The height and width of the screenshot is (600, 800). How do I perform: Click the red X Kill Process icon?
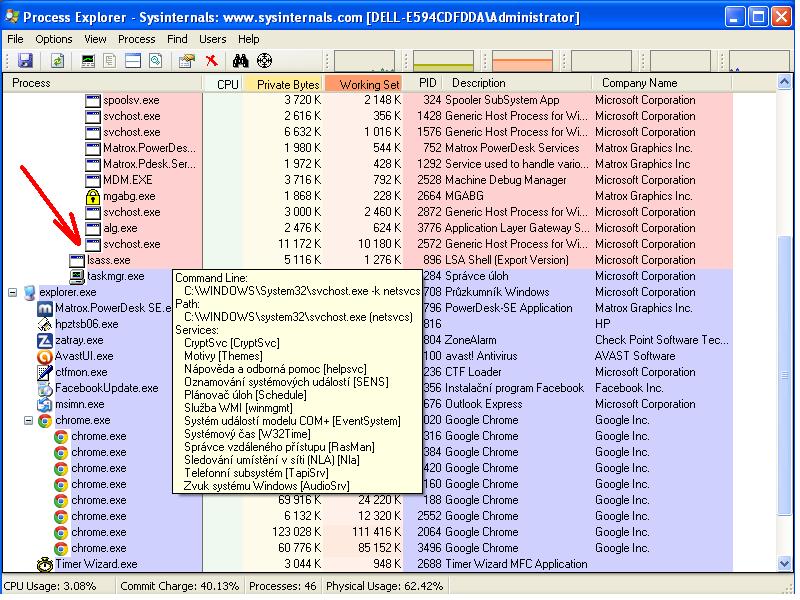point(211,61)
